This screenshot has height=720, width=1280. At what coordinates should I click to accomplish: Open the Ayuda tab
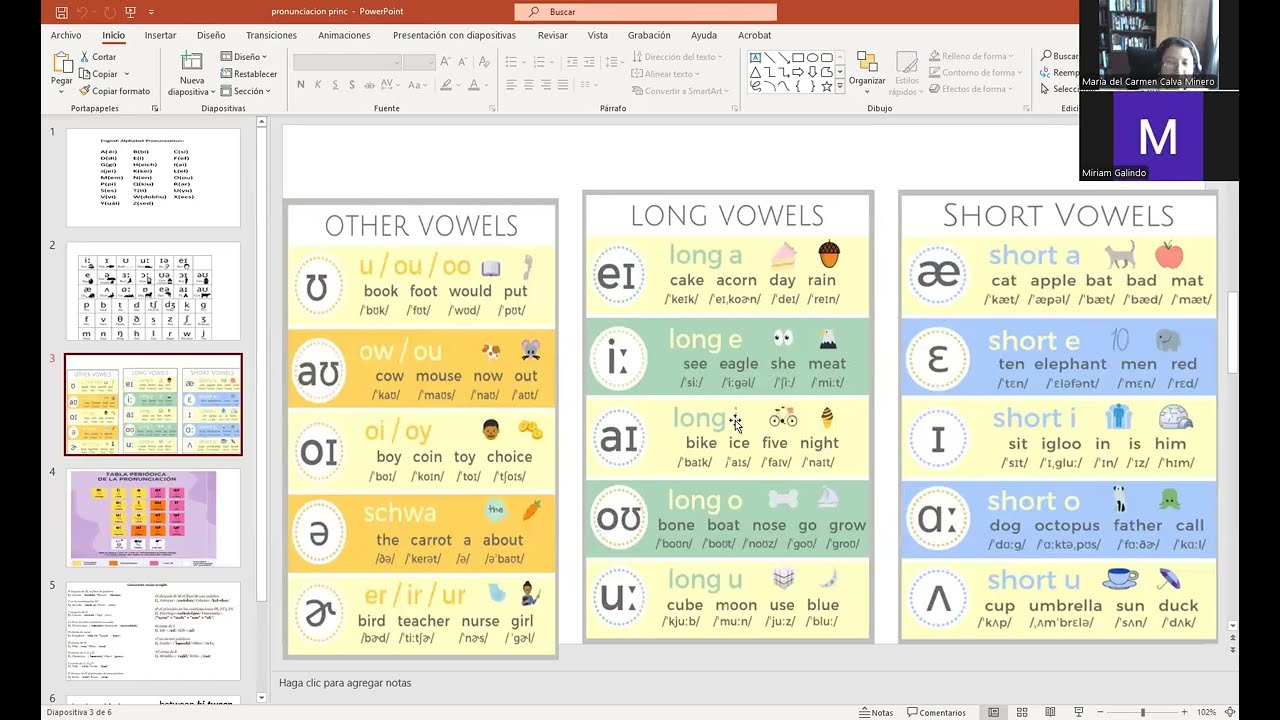[x=704, y=35]
